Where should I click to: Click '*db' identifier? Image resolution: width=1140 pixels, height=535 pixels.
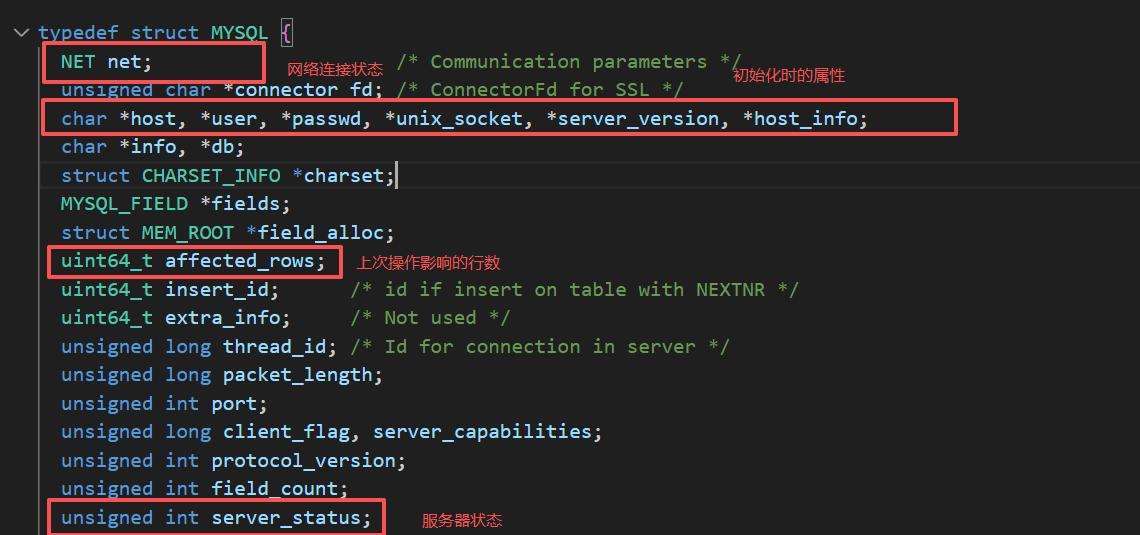click(216, 147)
